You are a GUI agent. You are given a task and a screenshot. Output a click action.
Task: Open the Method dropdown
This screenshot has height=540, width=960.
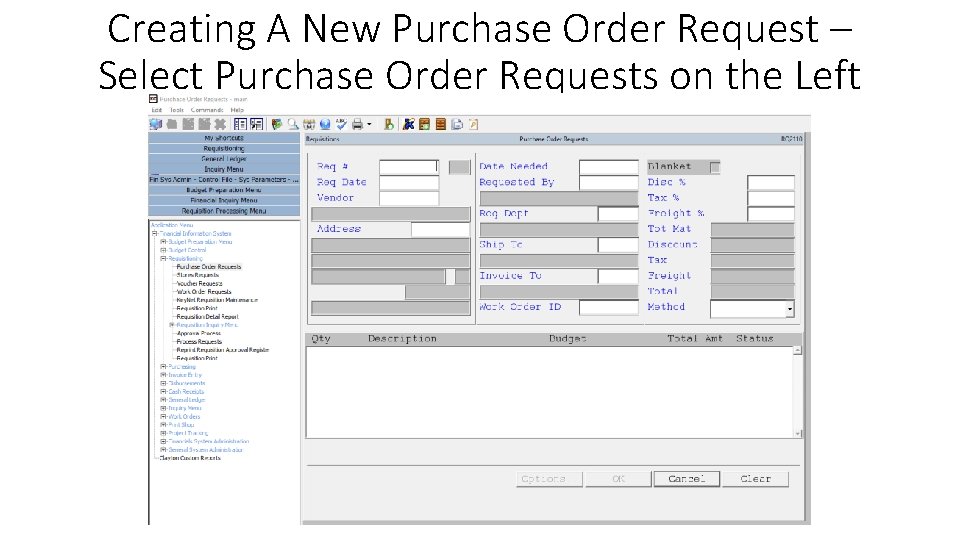coord(790,309)
